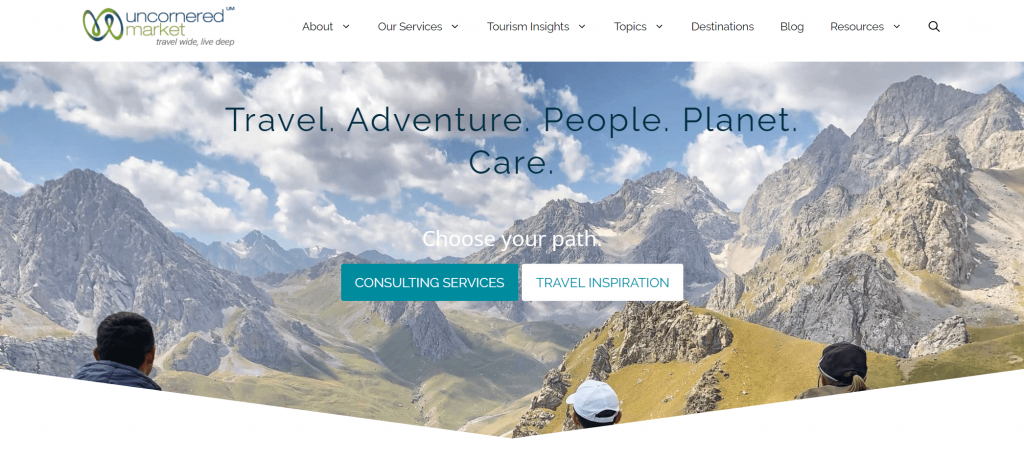Select the Topics menu item

630,27
